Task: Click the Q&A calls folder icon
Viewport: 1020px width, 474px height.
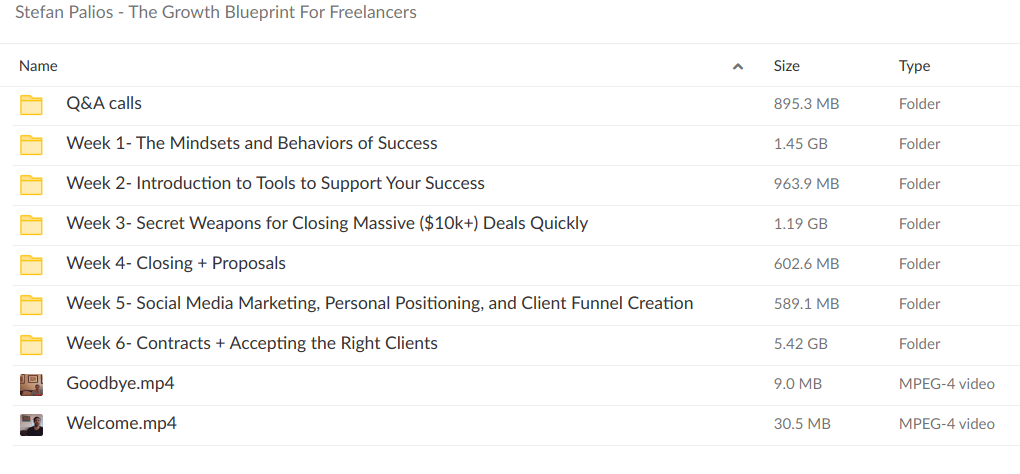Action: click(x=32, y=105)
